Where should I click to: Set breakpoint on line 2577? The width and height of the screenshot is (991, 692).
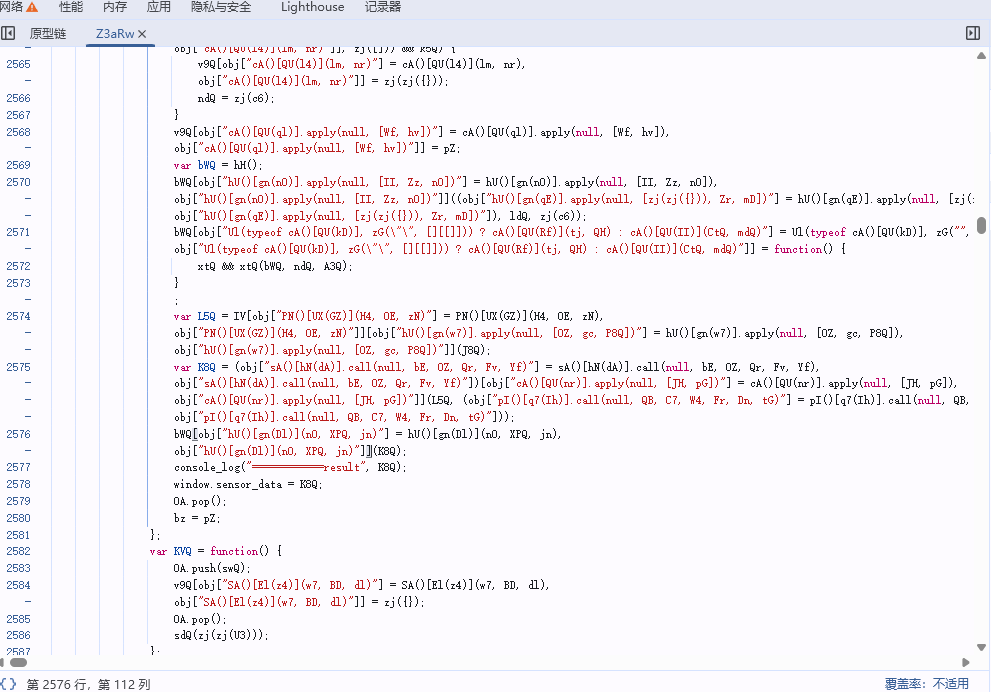(x=18, y=467)
